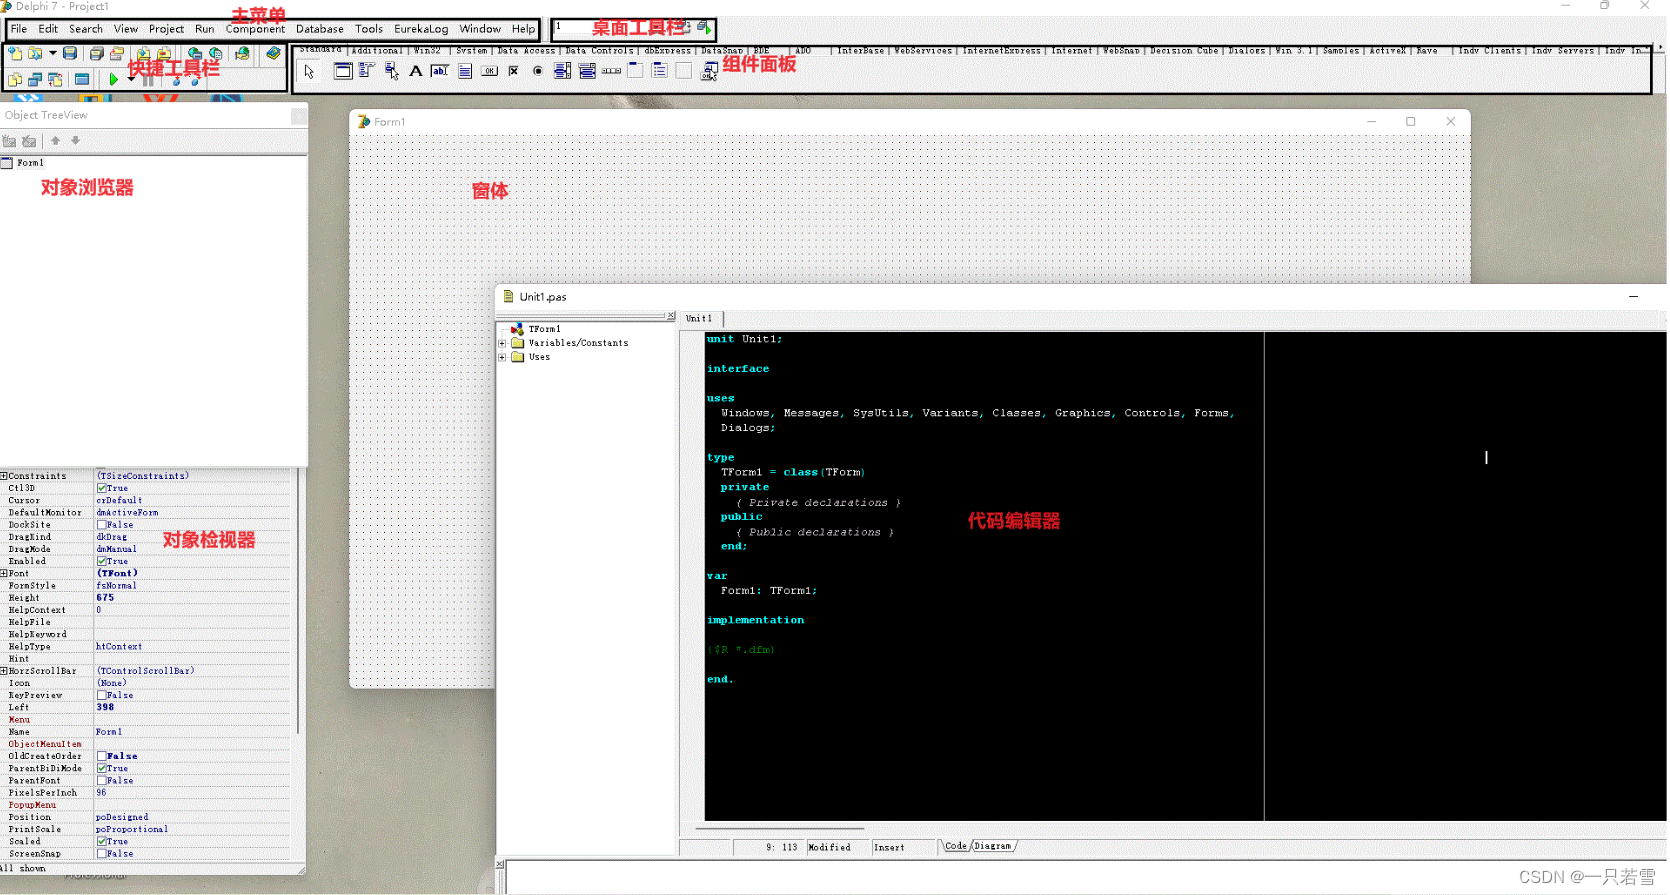Pick the ScrollBar component icon
1670x895 pixels.
click(611, 71)
